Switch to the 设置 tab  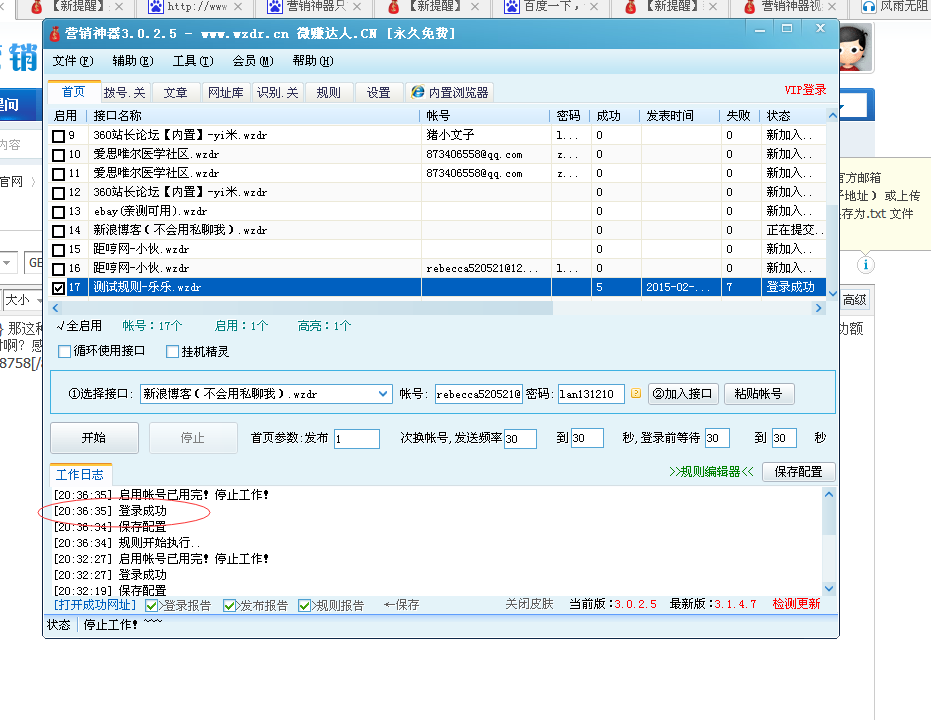(380, 91)
